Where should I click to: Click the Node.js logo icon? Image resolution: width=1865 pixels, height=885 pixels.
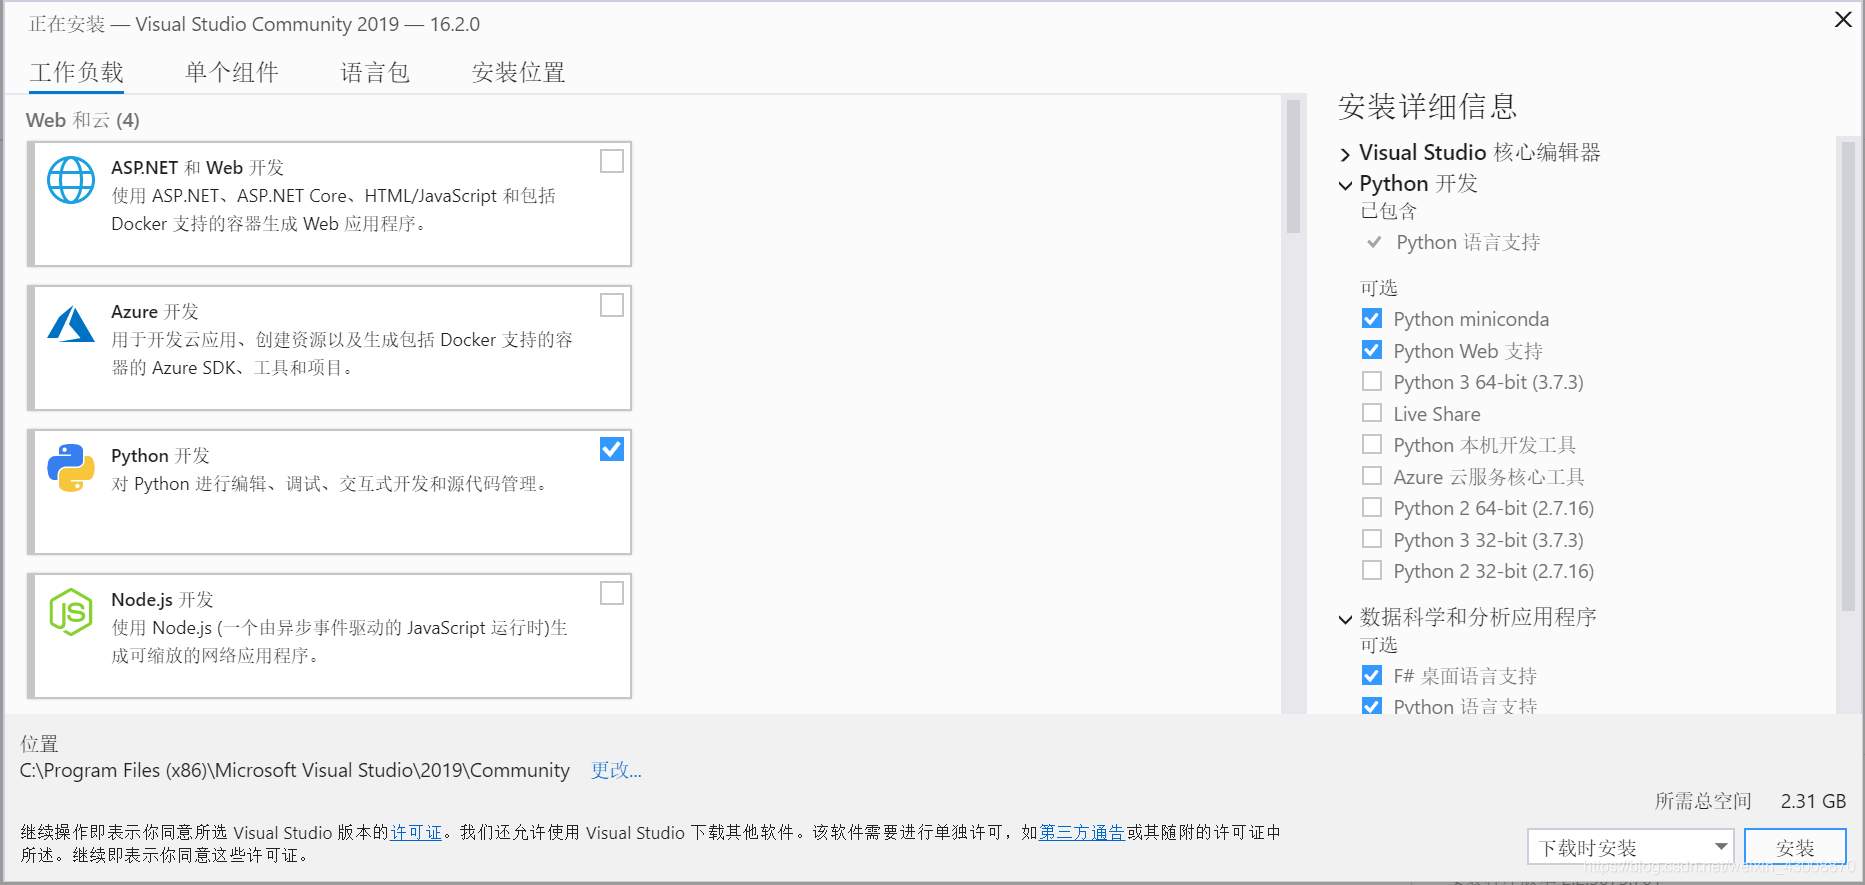[x=71, y=612]
